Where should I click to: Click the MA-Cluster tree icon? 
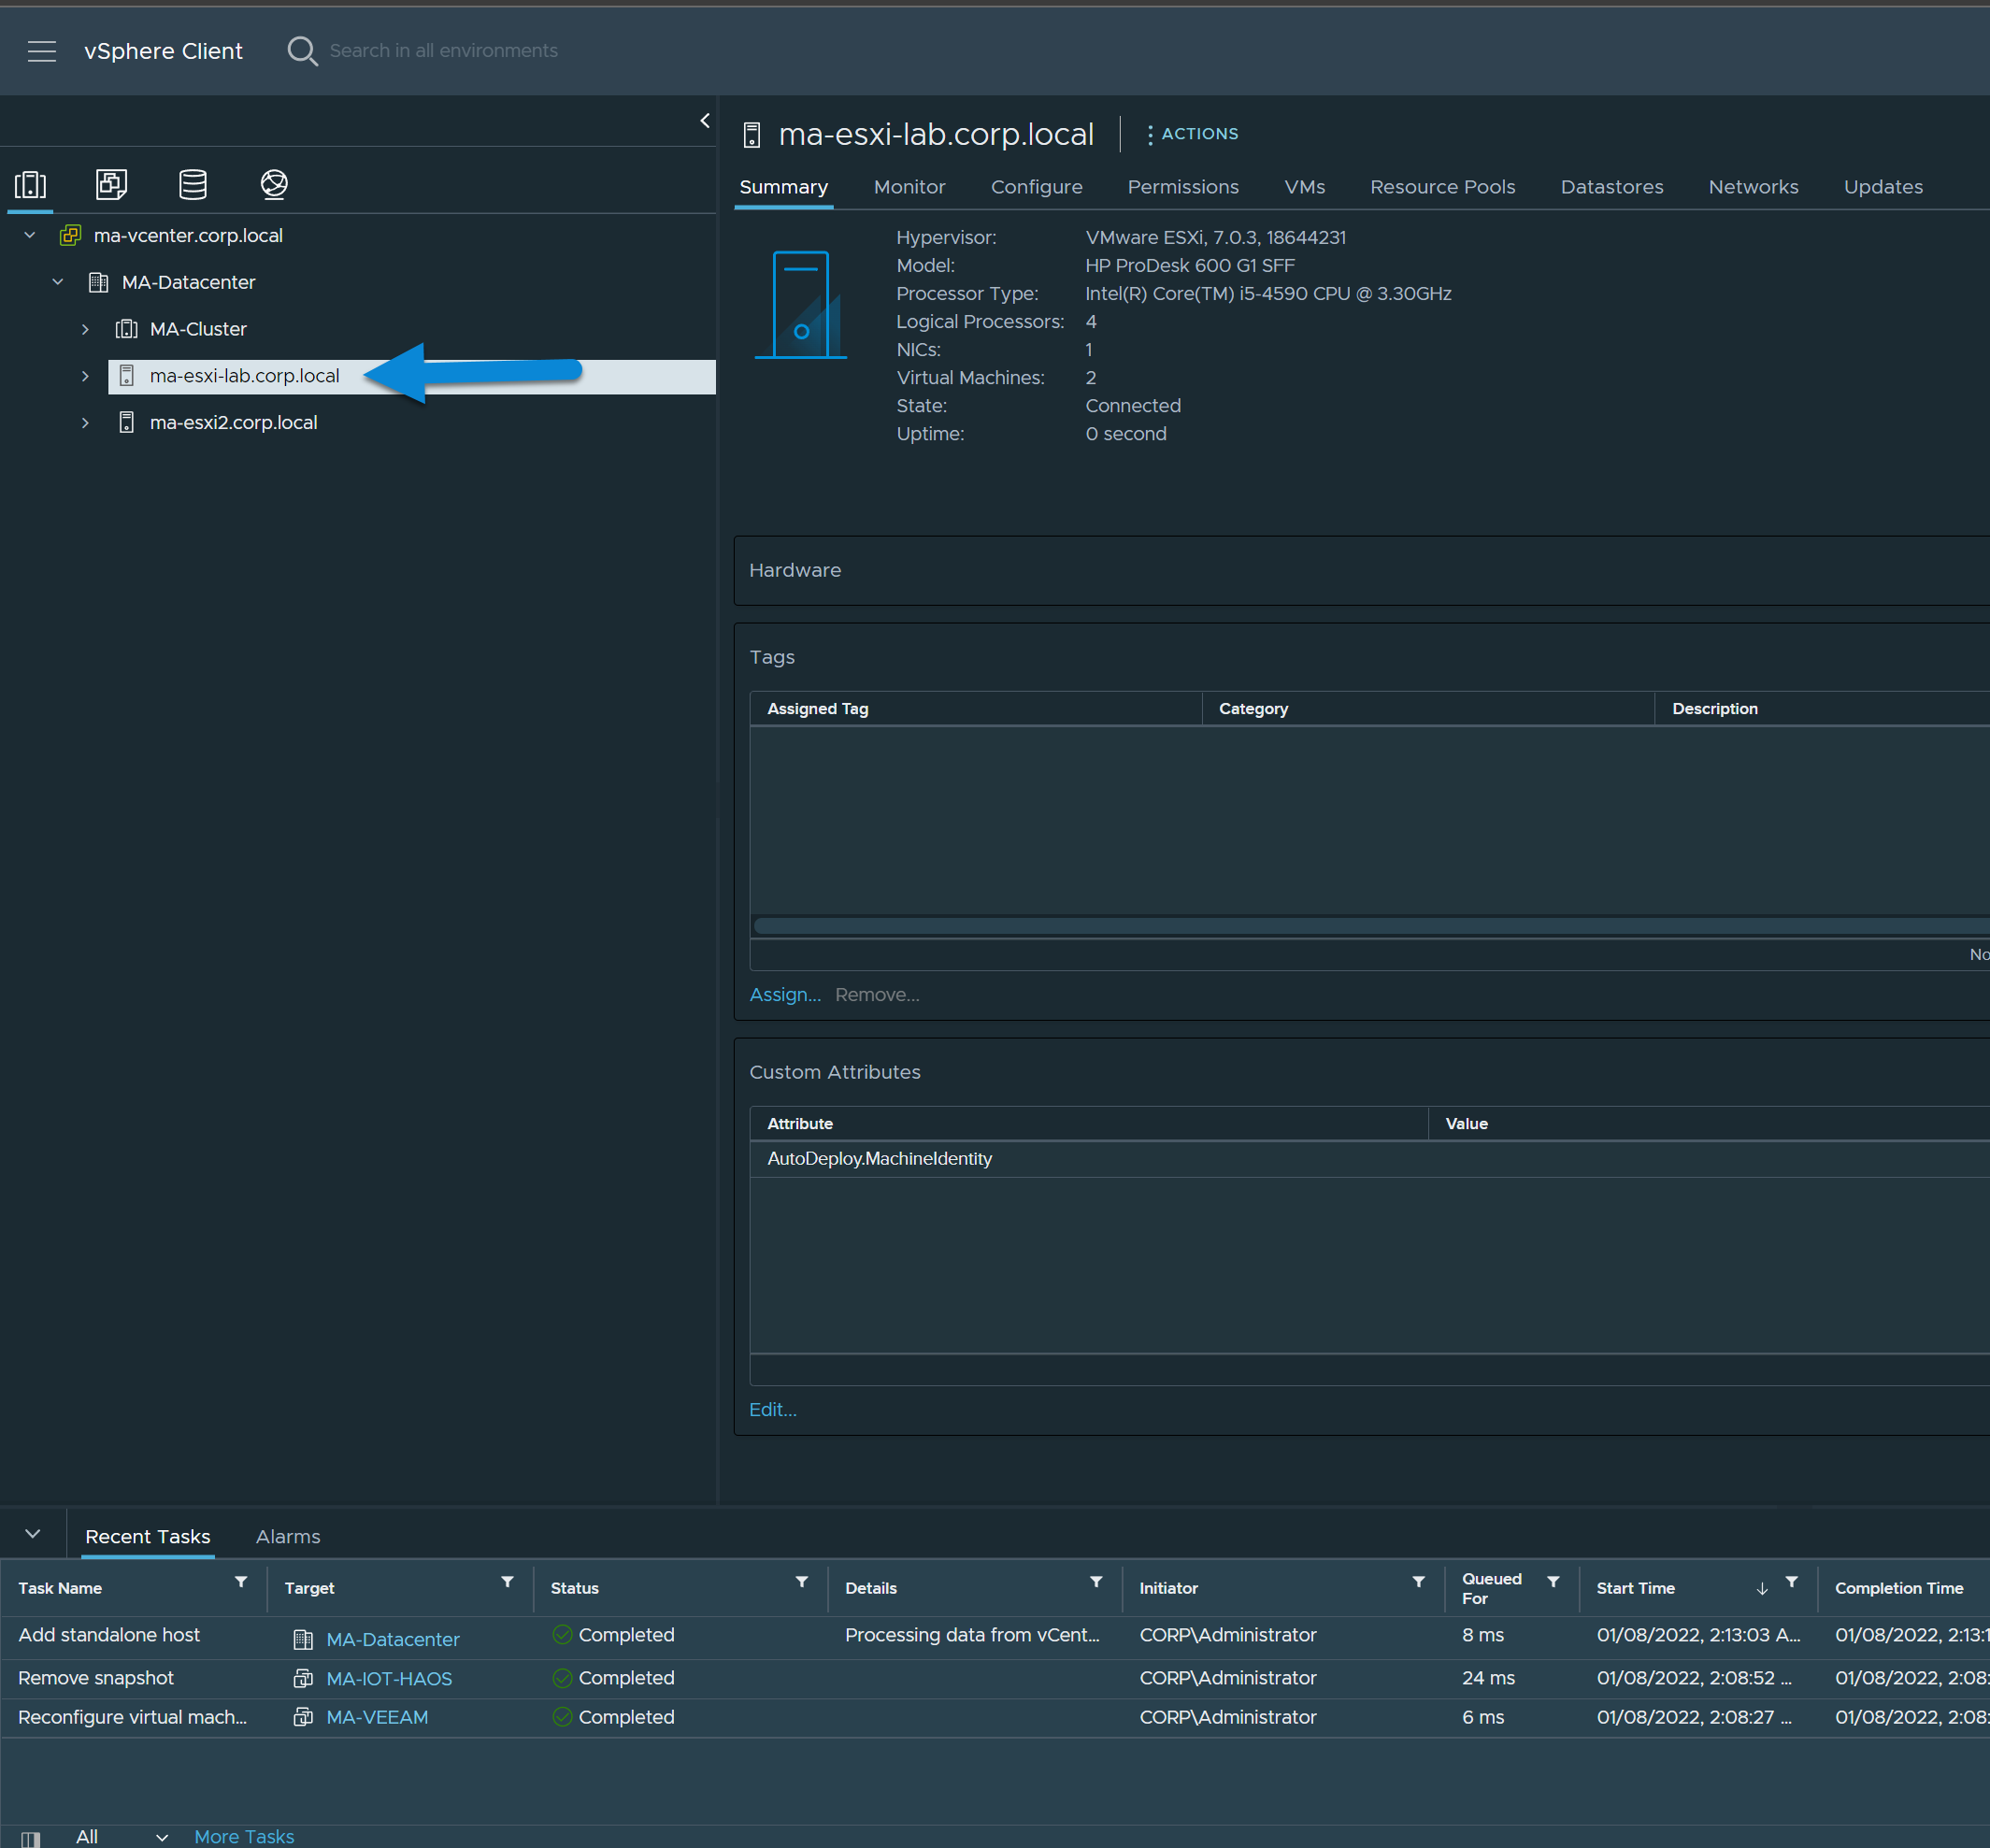coord(126,329)
